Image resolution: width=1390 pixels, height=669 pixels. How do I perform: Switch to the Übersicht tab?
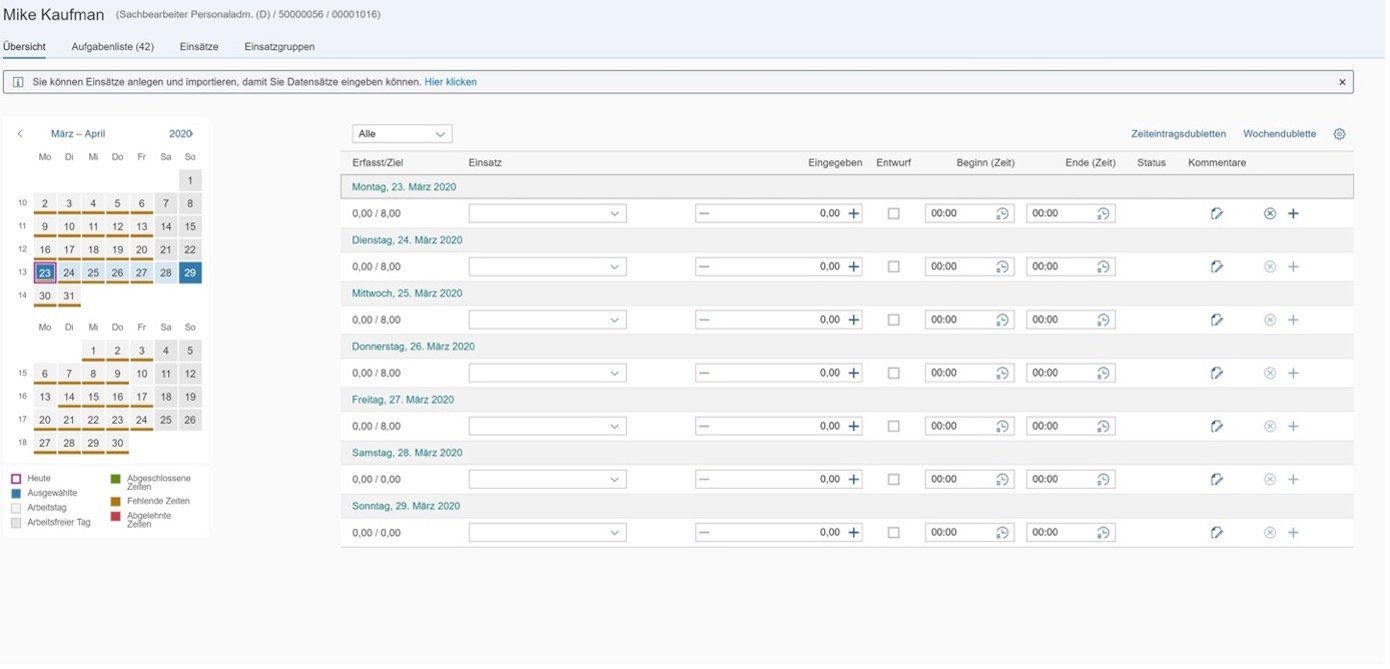pos(24,47)
